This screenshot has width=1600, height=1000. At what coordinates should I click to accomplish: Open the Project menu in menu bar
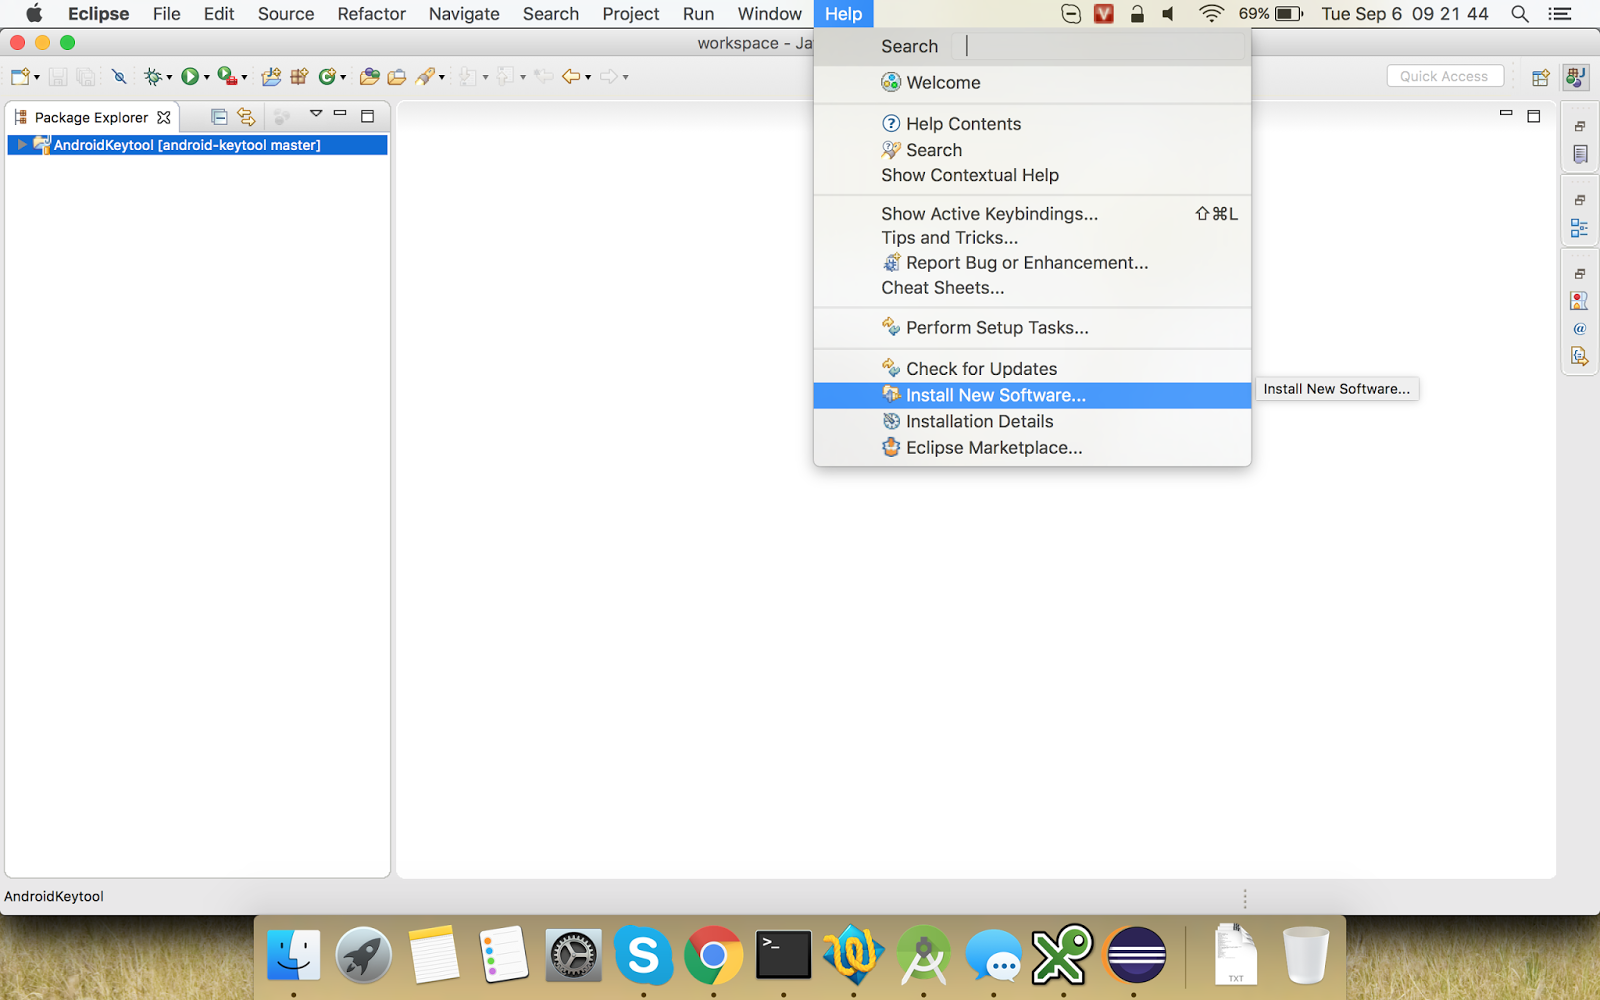(x=630, y=14)
